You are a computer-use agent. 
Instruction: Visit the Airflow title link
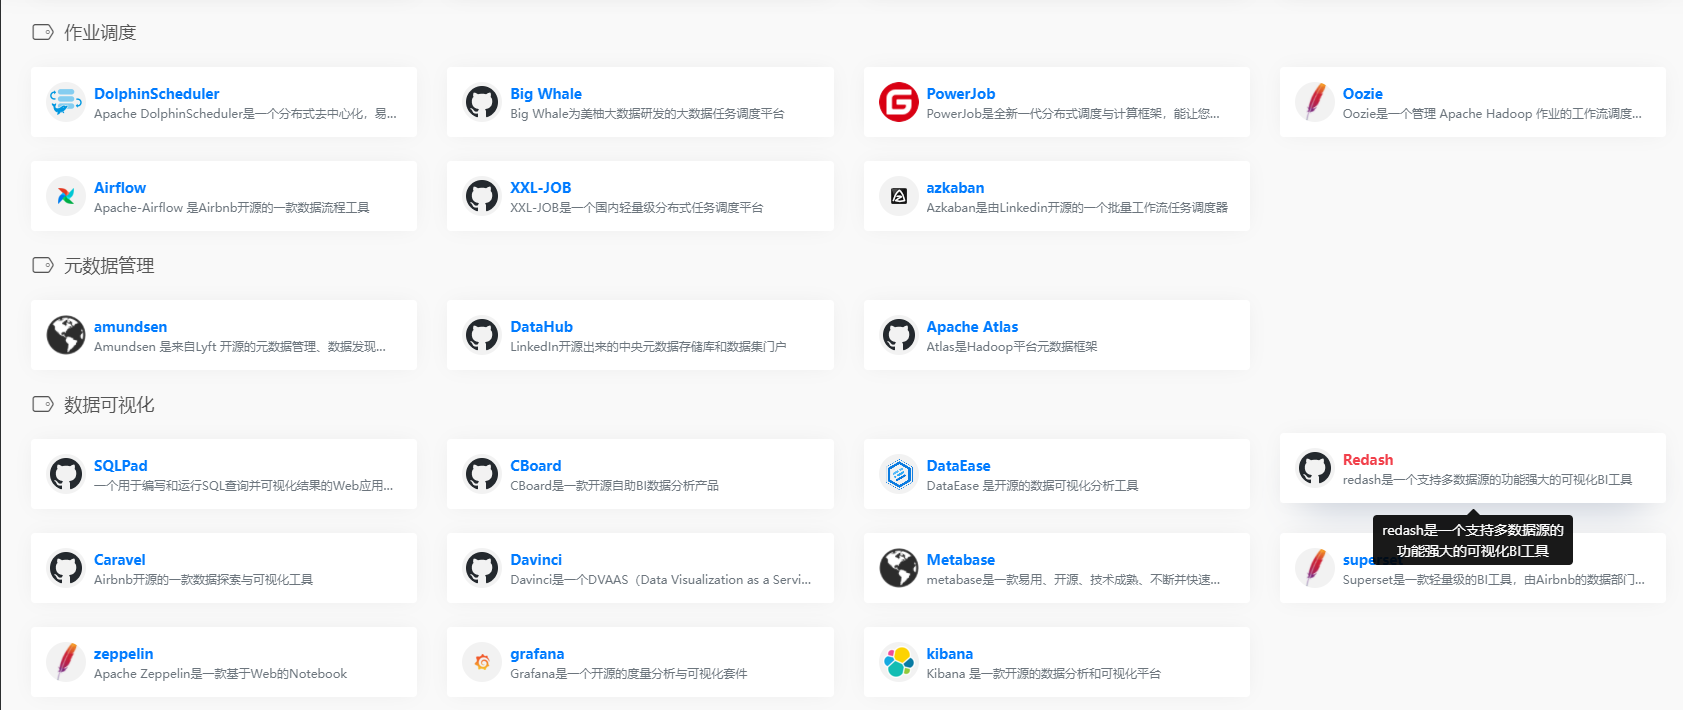120,188
